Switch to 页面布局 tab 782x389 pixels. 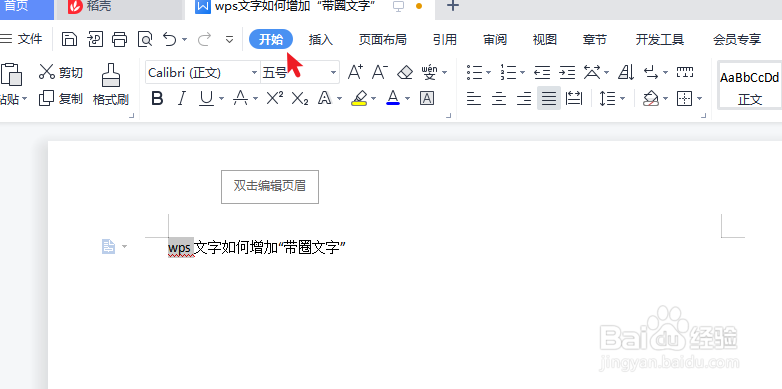(383, 39)
